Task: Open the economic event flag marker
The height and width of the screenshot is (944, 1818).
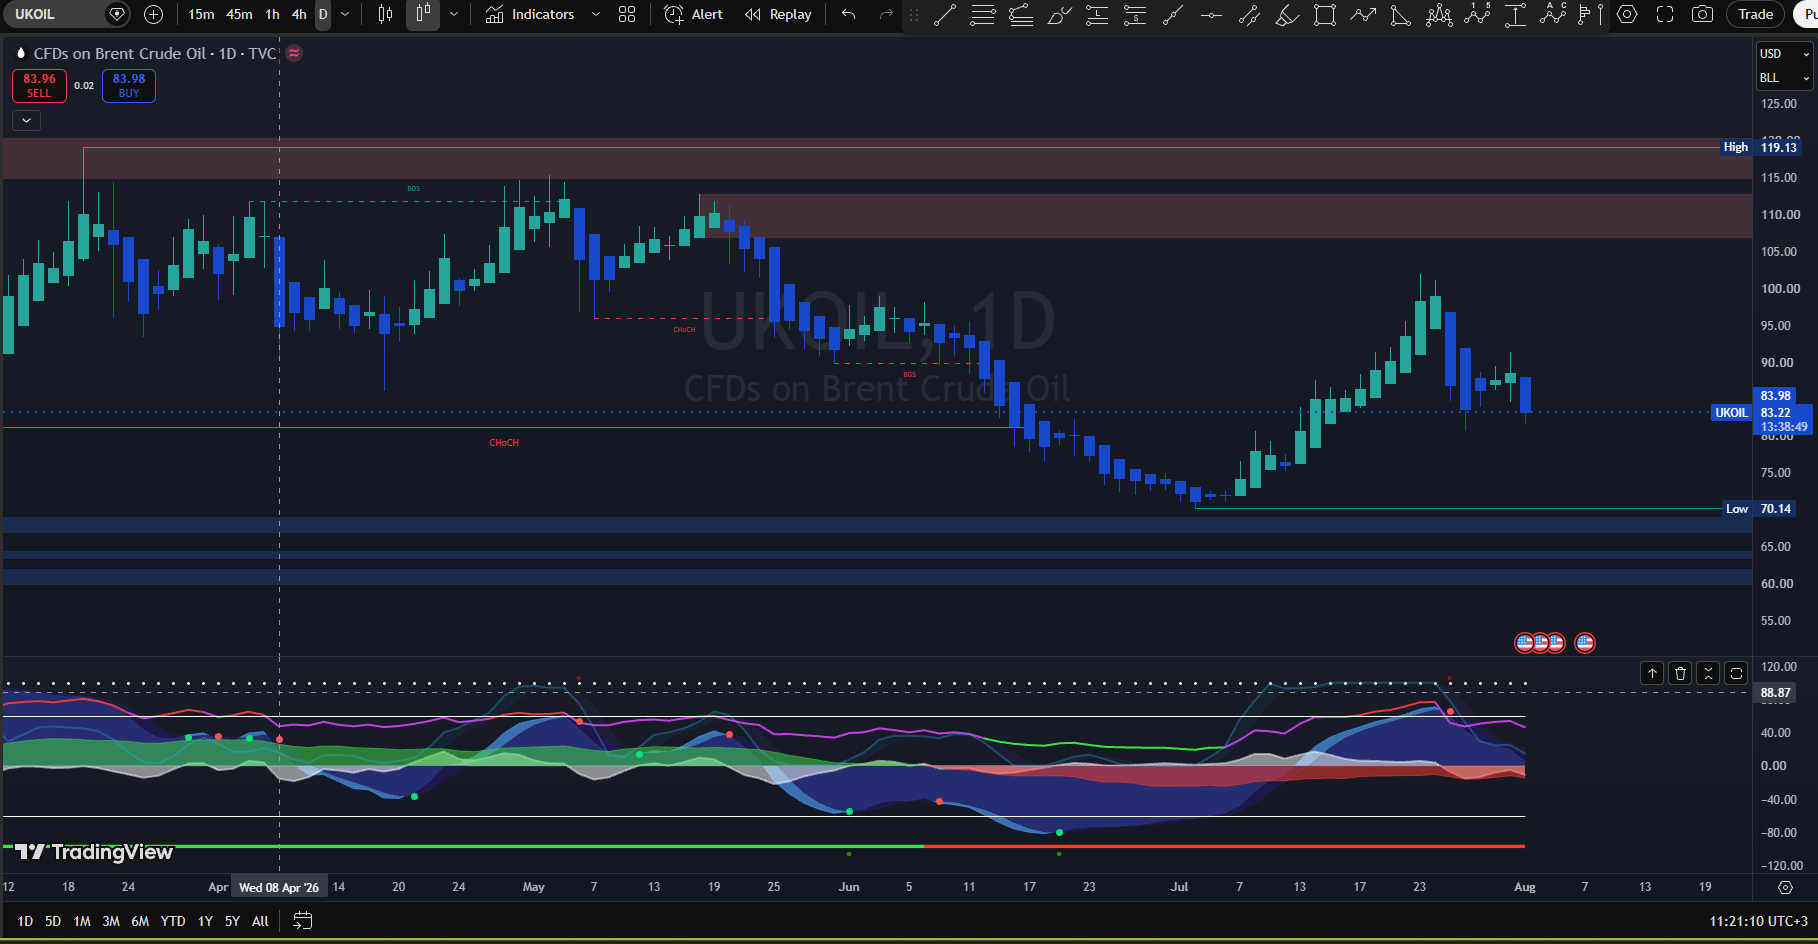Action: pyautogui.click(x=1585, y=643)
